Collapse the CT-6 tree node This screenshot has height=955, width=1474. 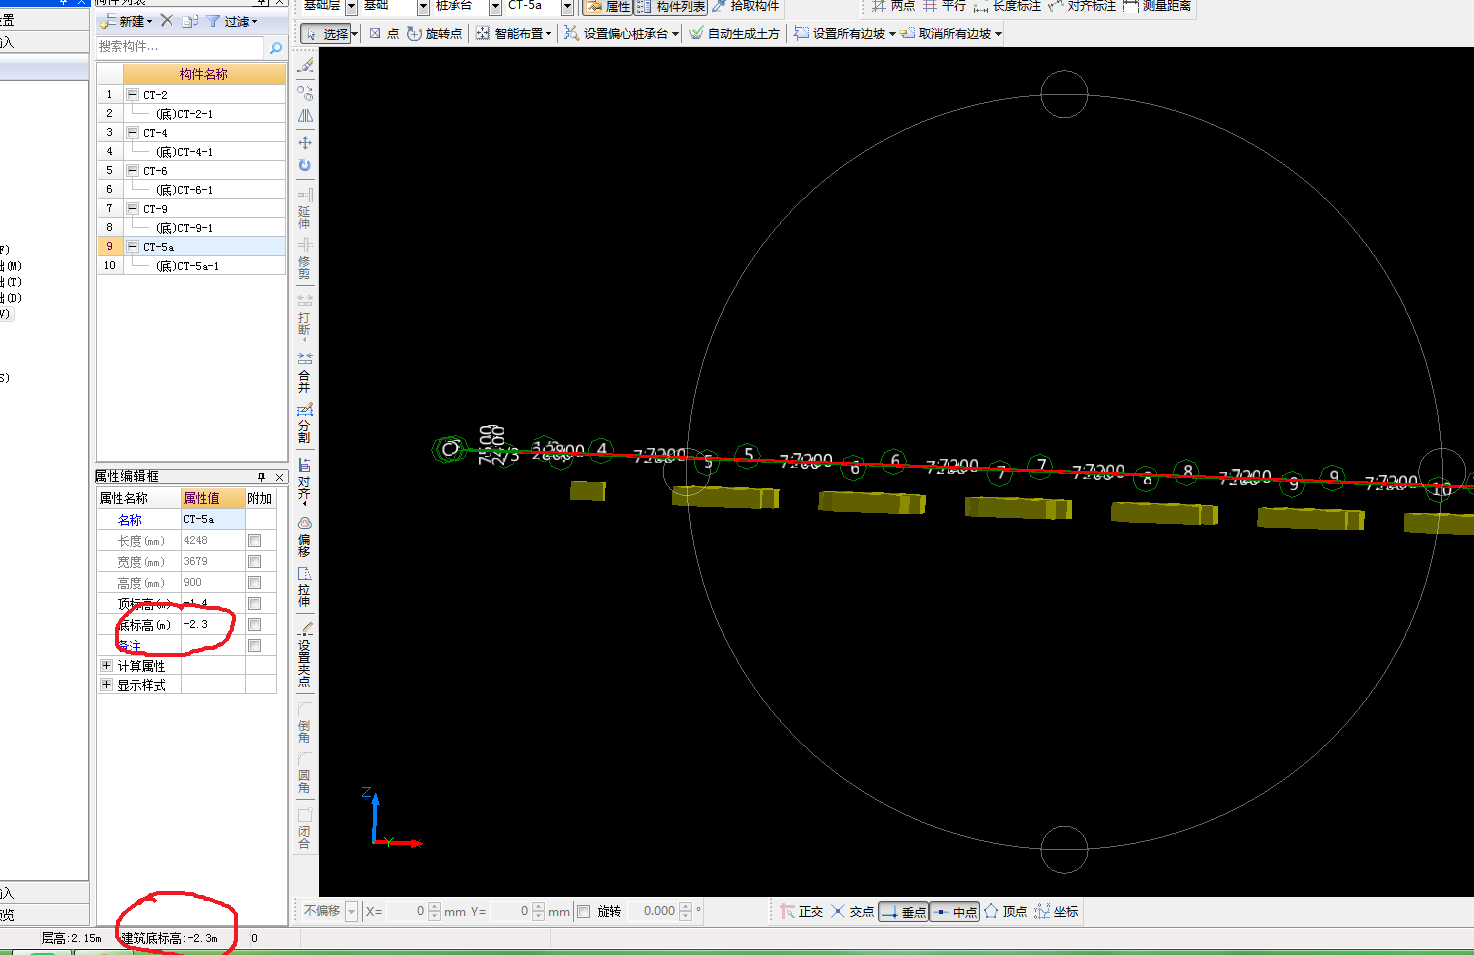point(133,170)
